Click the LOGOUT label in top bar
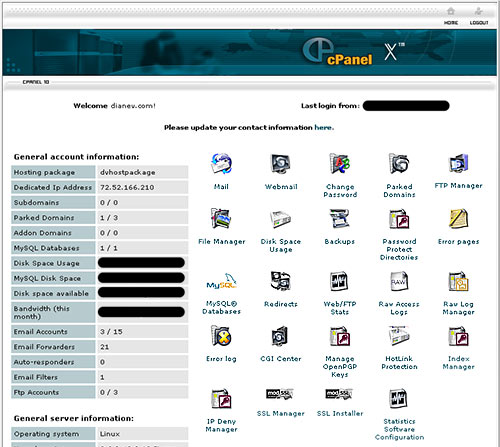The width and height of the screenshot is (500, 447). pyautogui.click(x=479, y=23)
